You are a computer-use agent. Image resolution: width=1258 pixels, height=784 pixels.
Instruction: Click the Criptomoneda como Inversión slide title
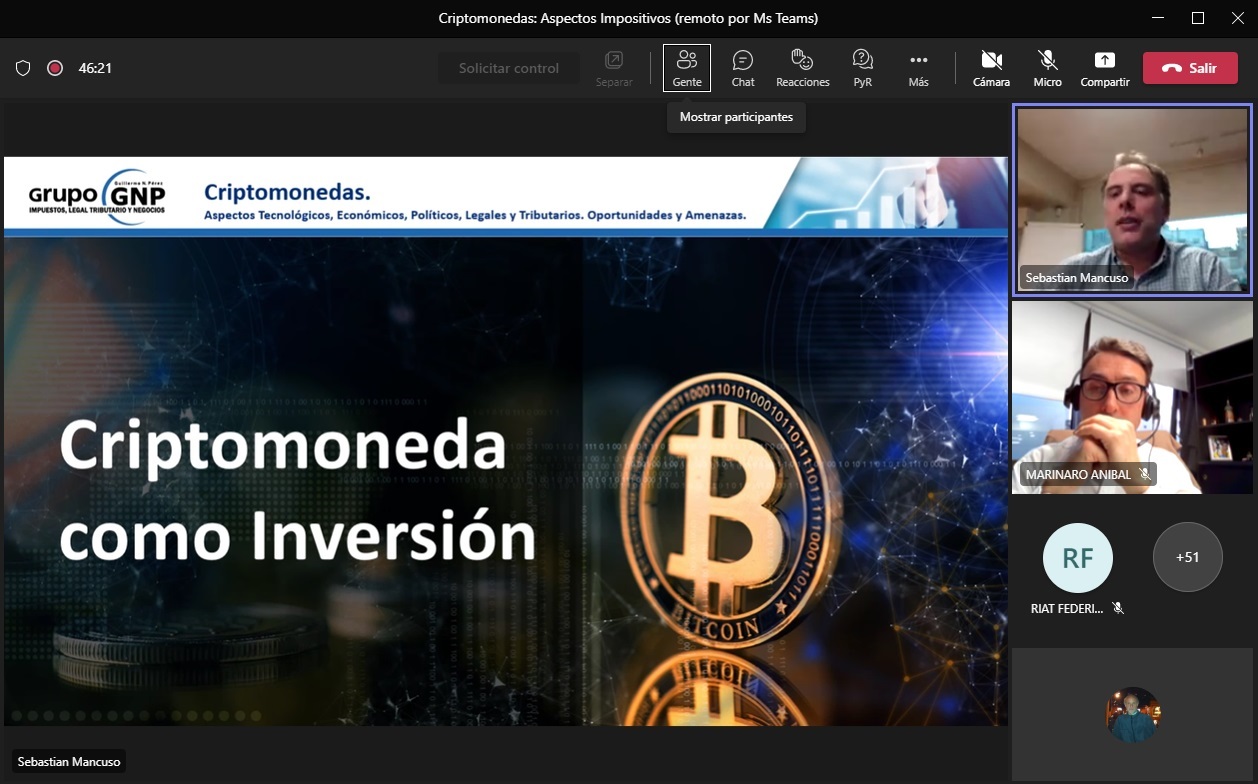(297, 491)
